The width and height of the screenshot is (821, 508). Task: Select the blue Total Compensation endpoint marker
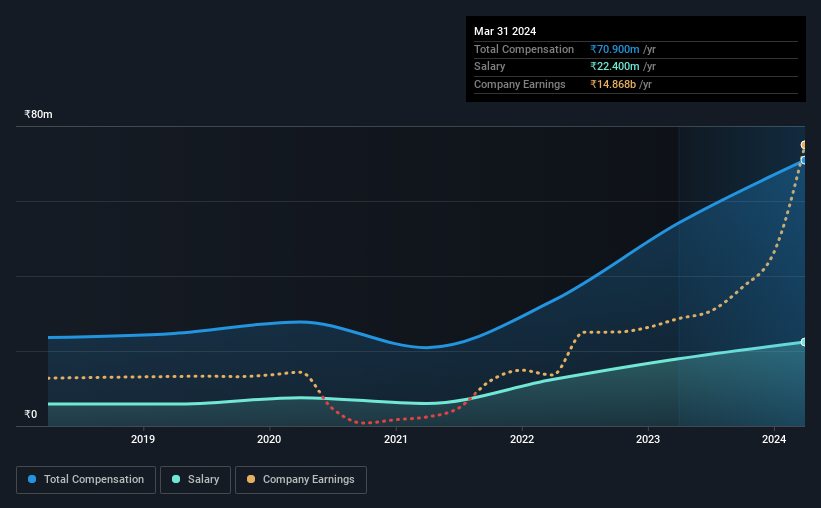pos(804,160)
